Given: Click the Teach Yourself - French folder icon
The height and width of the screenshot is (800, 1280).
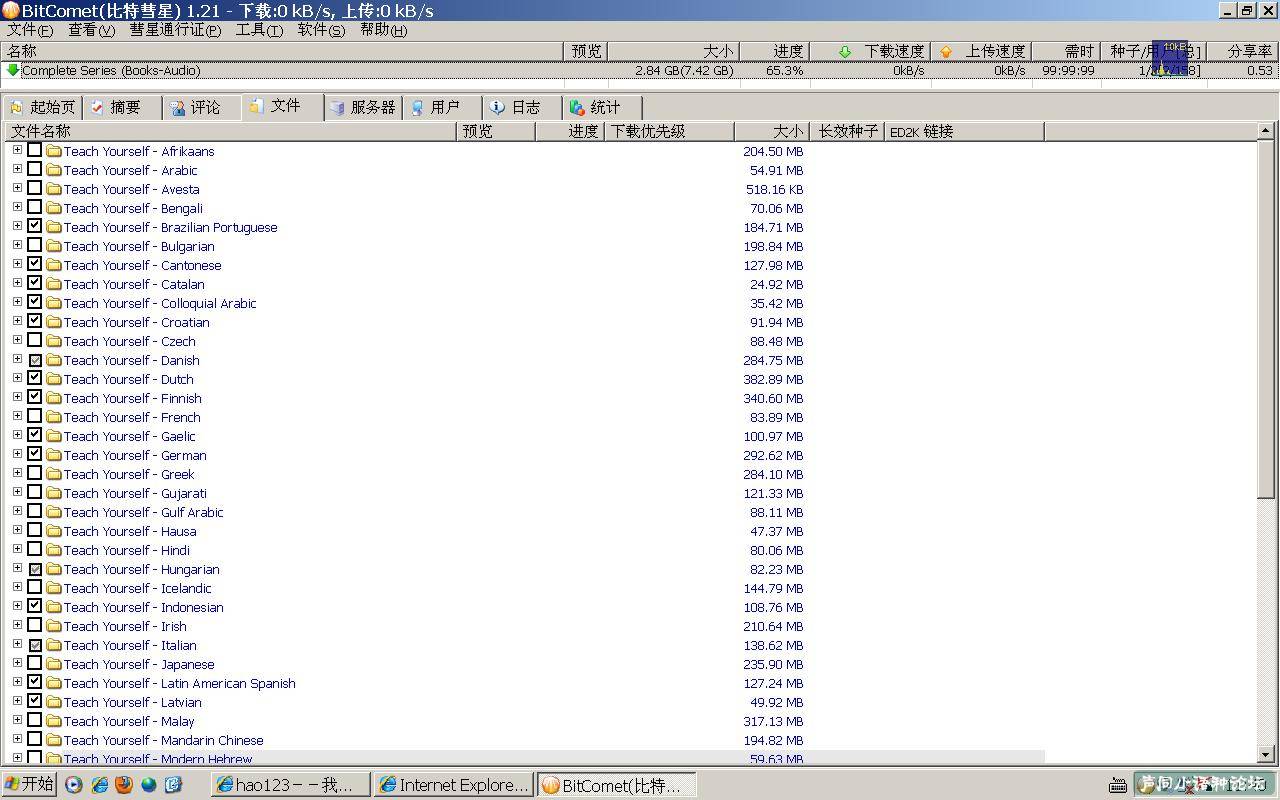Looking at the screenshot, I should 54,417.
